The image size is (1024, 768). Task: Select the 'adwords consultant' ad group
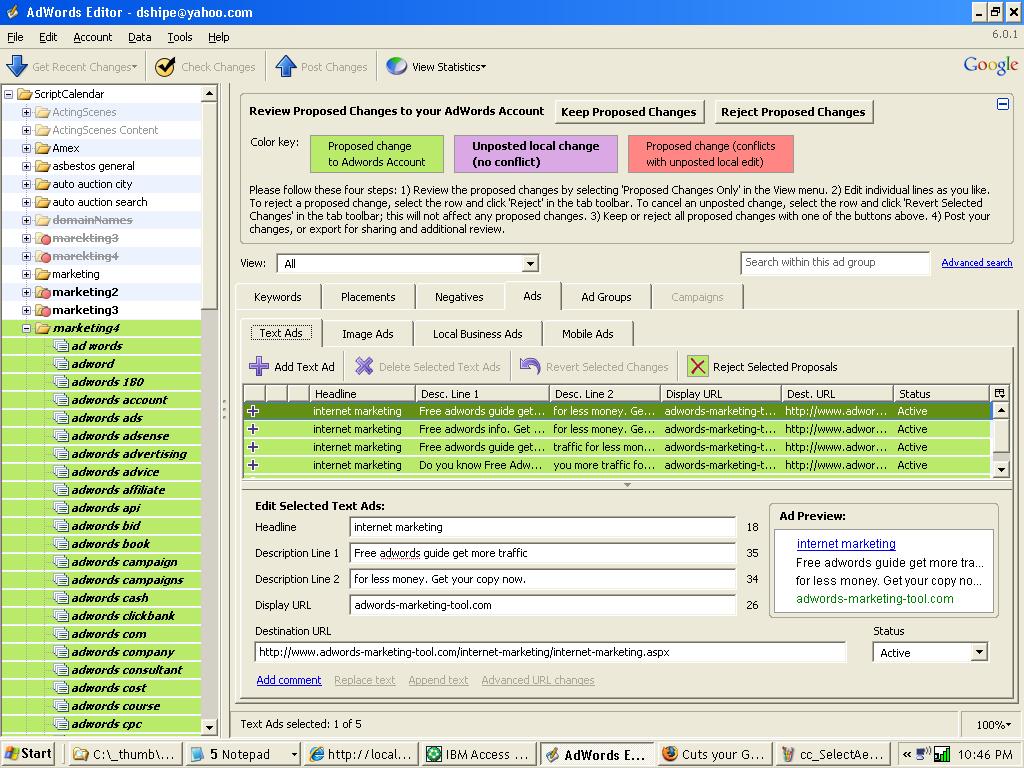click(x=127, y=669)
